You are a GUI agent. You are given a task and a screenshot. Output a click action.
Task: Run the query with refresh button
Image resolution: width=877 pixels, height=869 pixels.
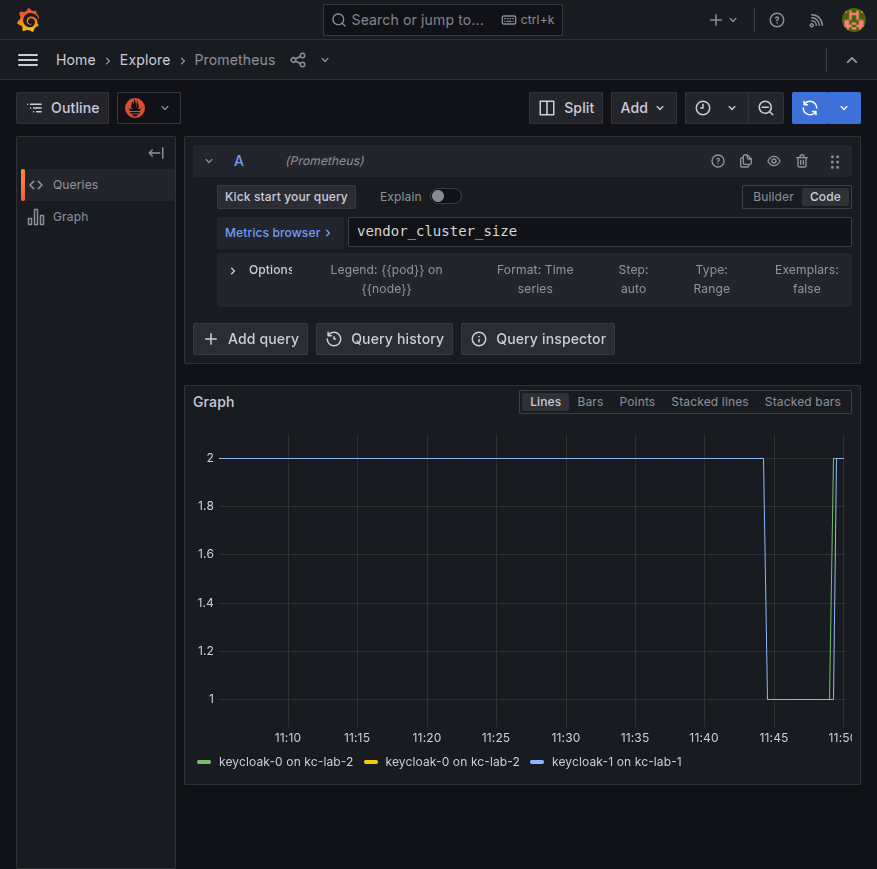[x=810, y=108]
